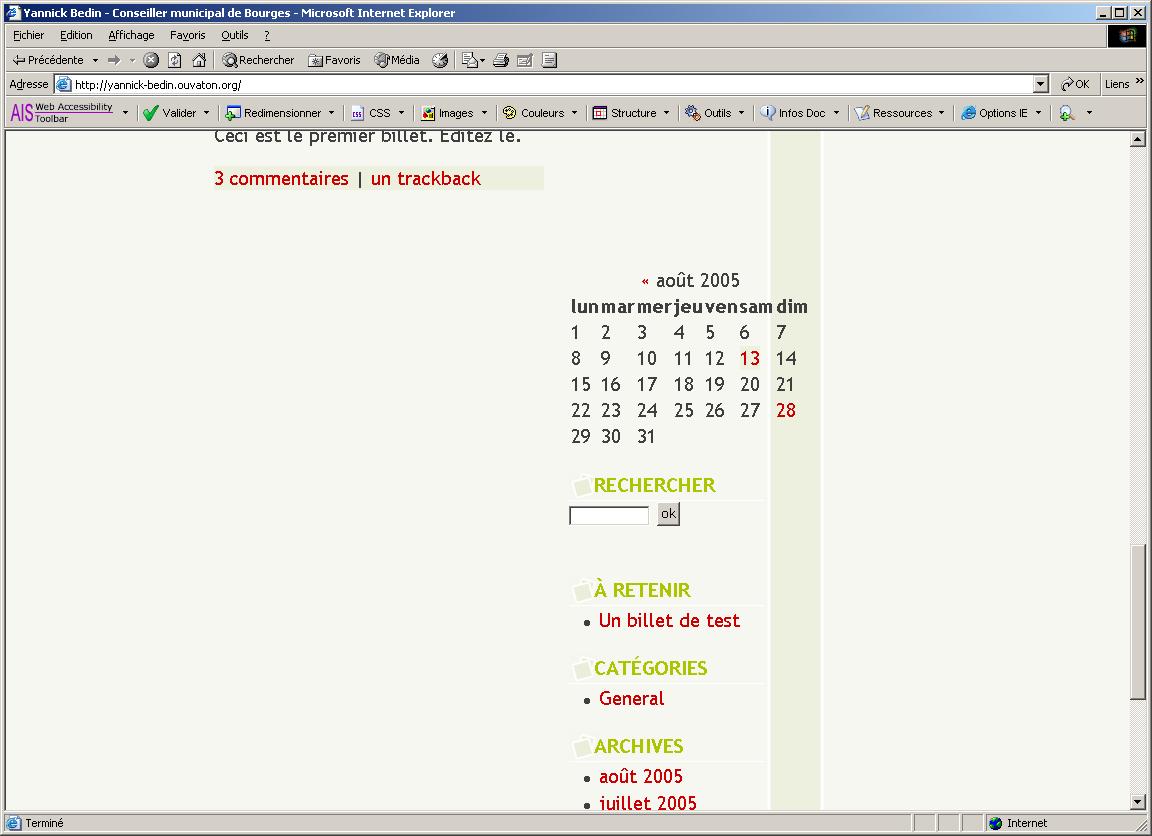Open the Rechercher search toolbar button
The height and width of the screenshot is (836, 1152).
pos(258,60)
